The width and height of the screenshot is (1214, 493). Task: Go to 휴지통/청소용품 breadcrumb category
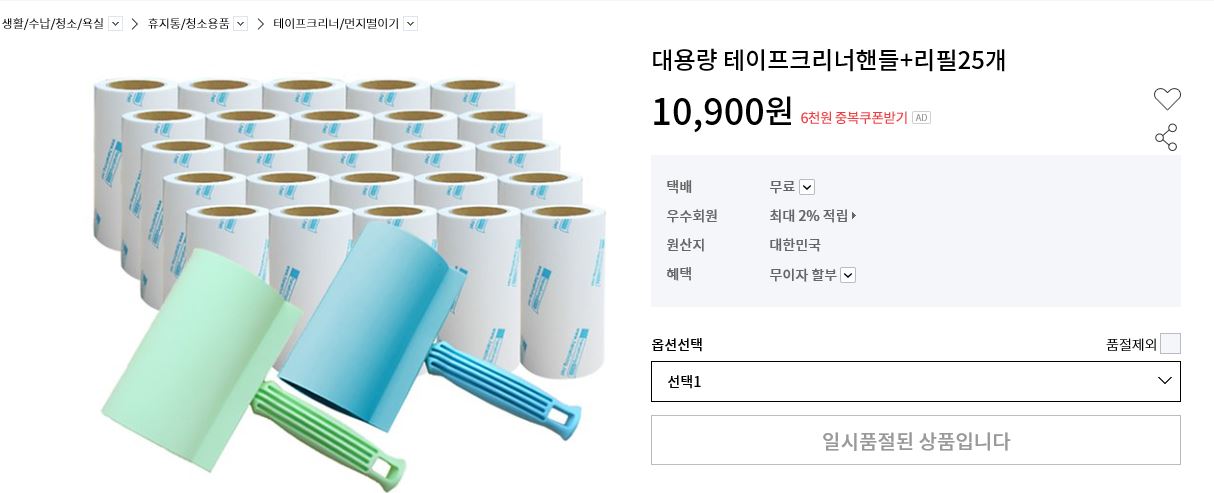tap(189, 23)
